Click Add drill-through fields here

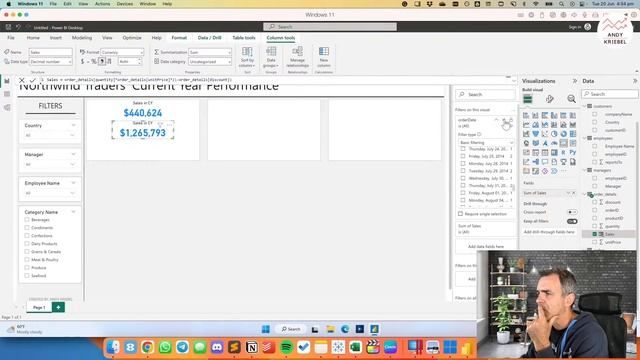click(x=549, y=232)
